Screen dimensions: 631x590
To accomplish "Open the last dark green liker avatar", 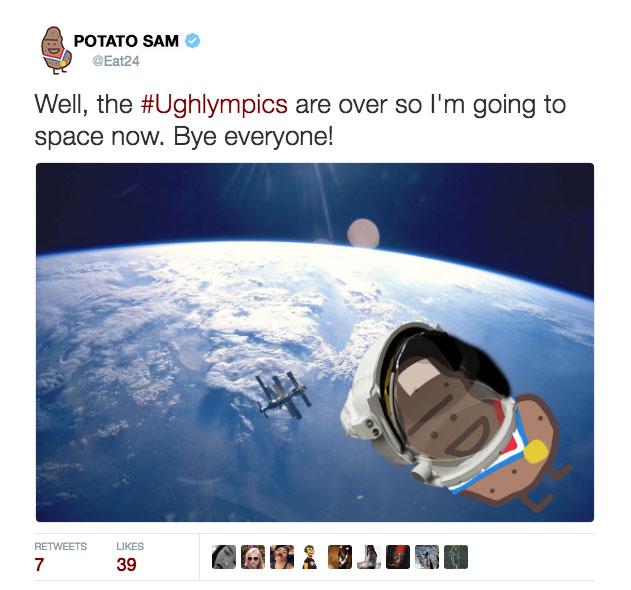I will [456, 557].
